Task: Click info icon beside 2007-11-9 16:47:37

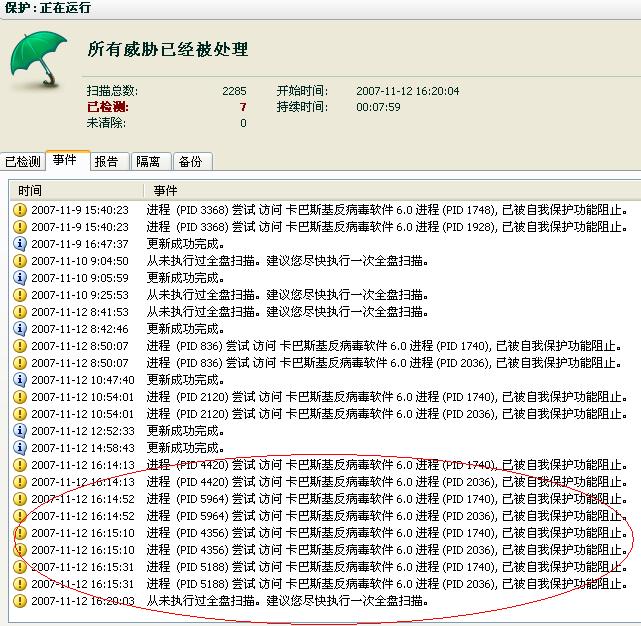Action: point(20,244)
